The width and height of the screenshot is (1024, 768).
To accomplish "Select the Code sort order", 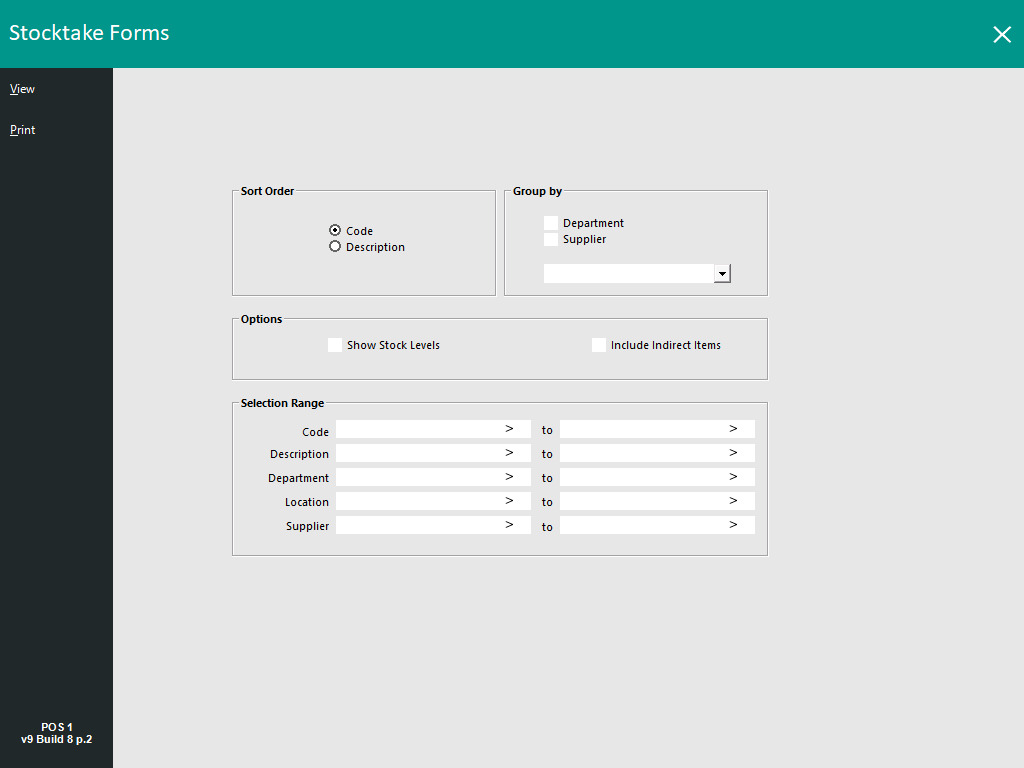I will click(334, 230).
